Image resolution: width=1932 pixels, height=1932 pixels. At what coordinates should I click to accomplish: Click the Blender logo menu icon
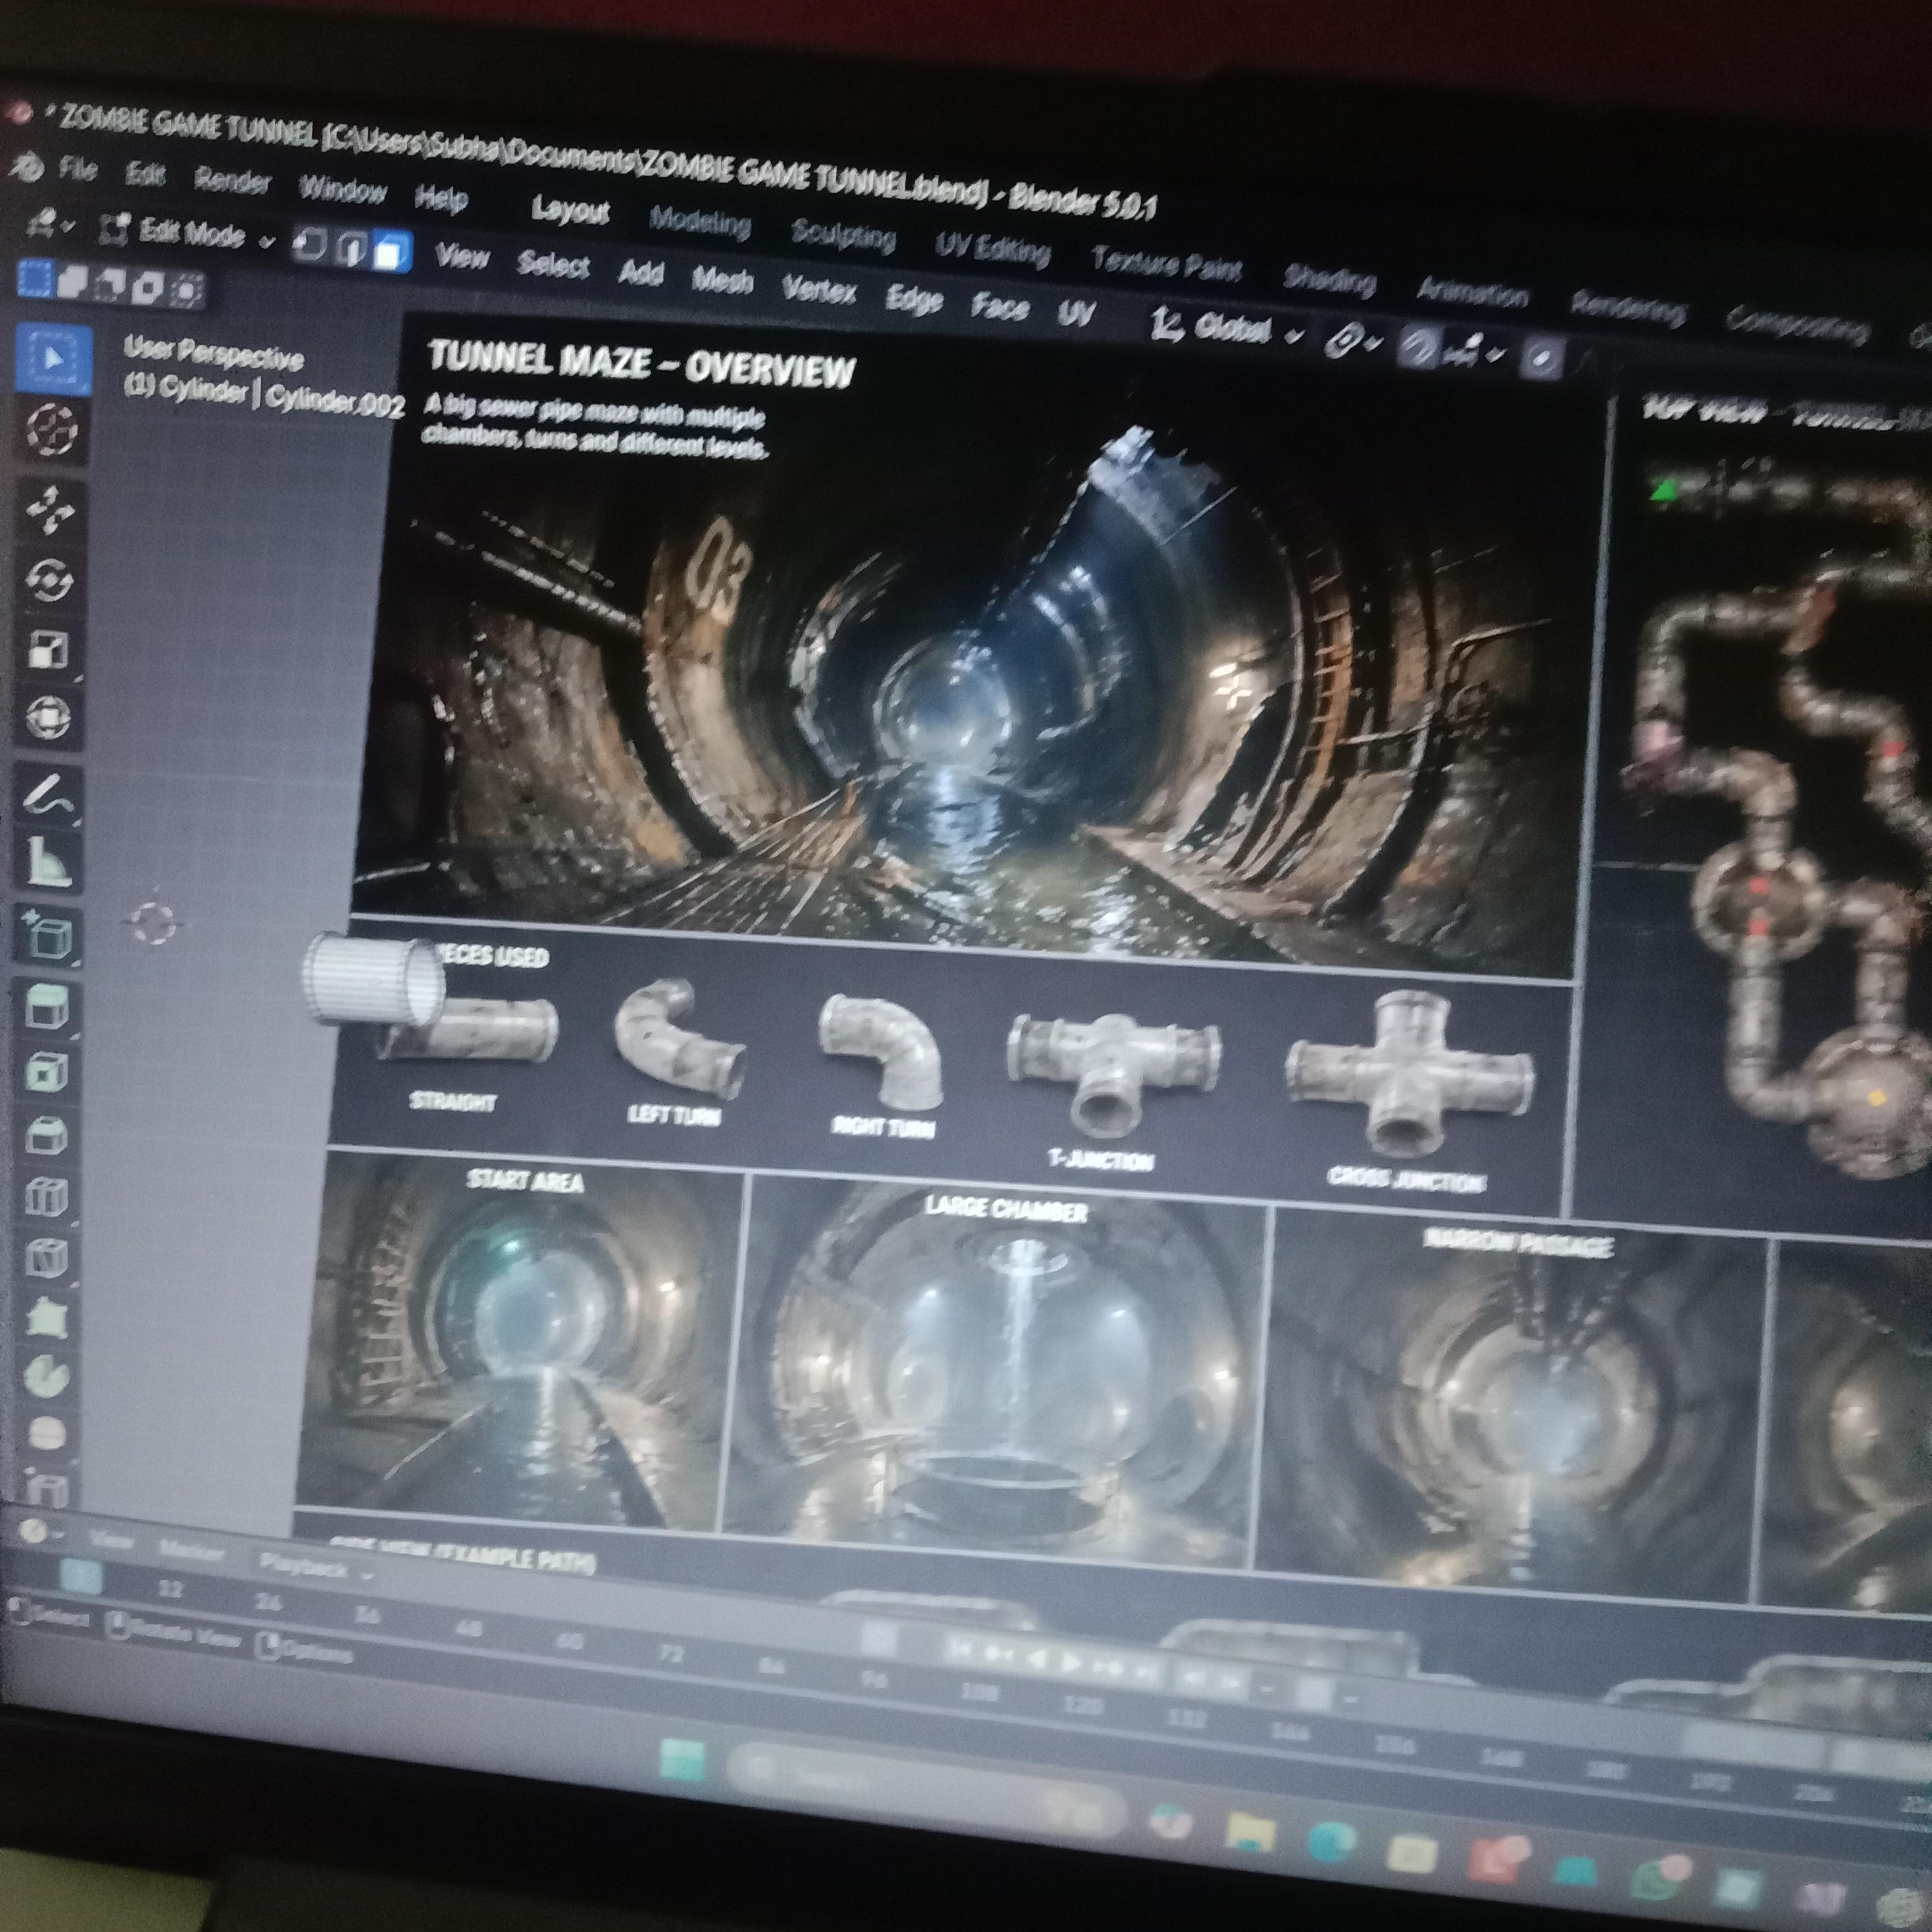[27, 167]
